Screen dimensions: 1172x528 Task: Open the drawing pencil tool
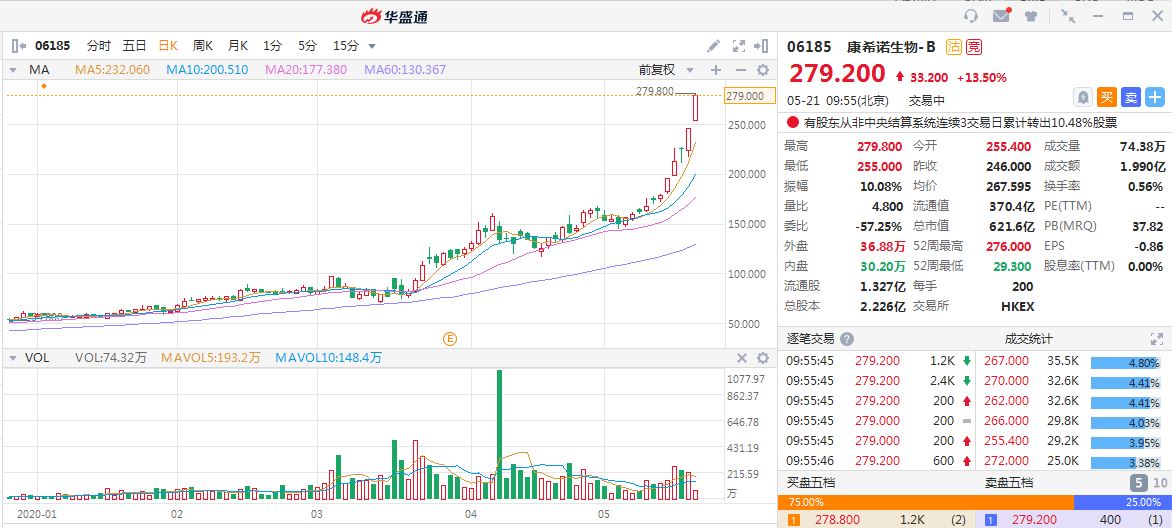click(713, 45)
